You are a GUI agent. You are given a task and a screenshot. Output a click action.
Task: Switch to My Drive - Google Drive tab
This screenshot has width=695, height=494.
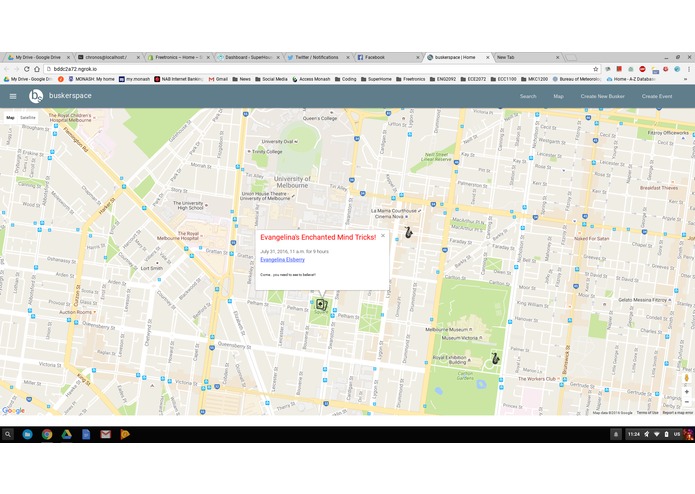tap(38, 57)
